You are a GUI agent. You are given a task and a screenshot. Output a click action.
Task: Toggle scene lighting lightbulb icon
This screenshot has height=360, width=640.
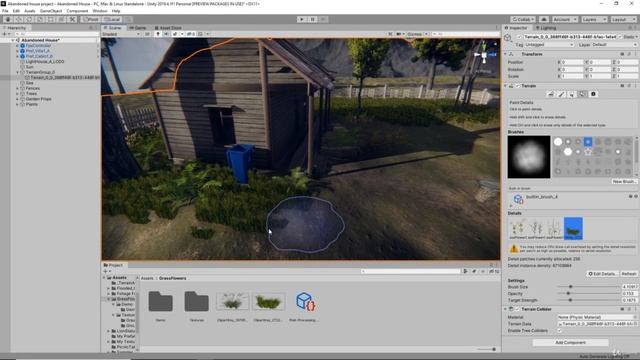[x=158, y=34]
